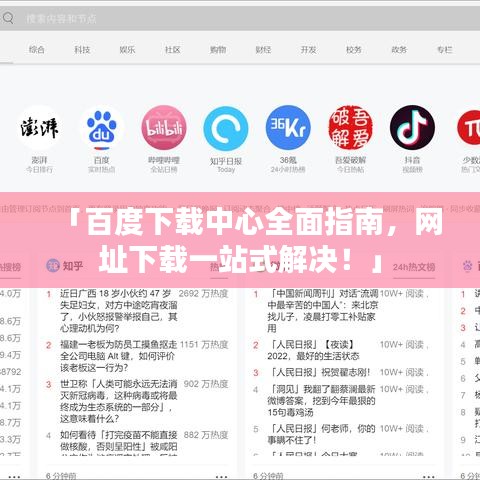Go to the 社区 tab

(173, 50)
